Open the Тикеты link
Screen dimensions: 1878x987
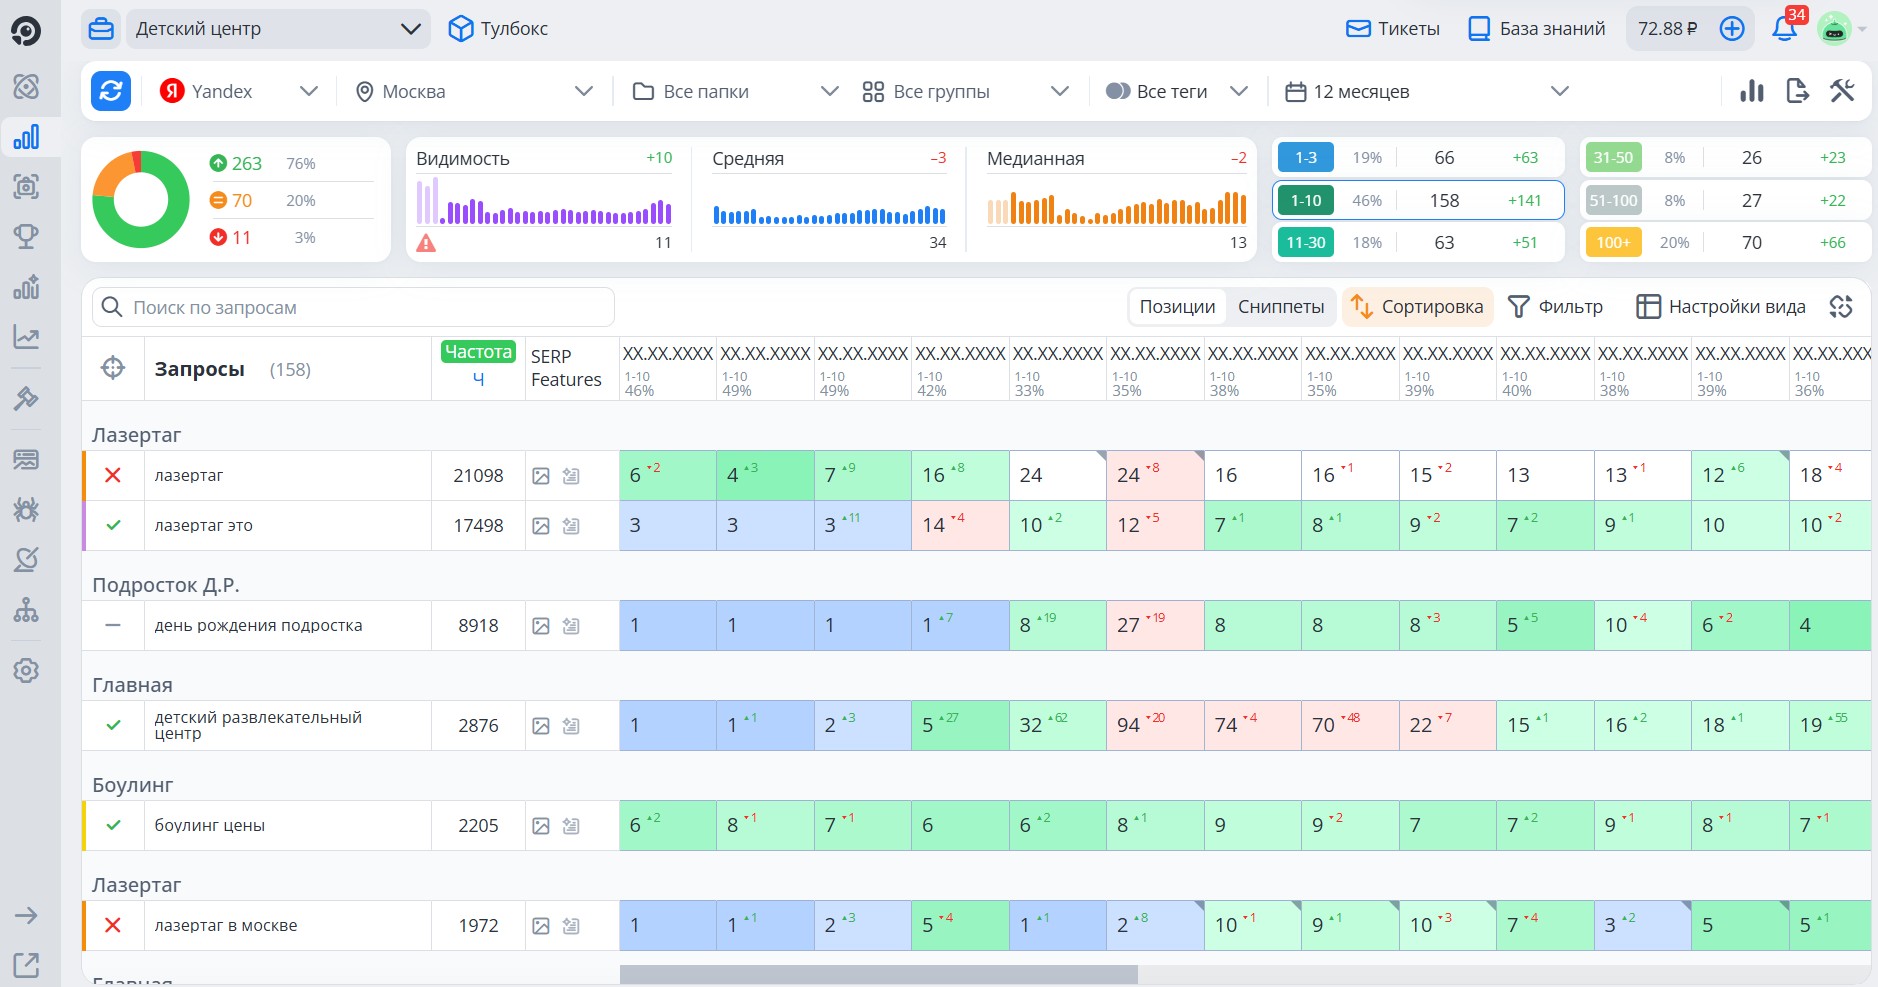coord(1393,29)
